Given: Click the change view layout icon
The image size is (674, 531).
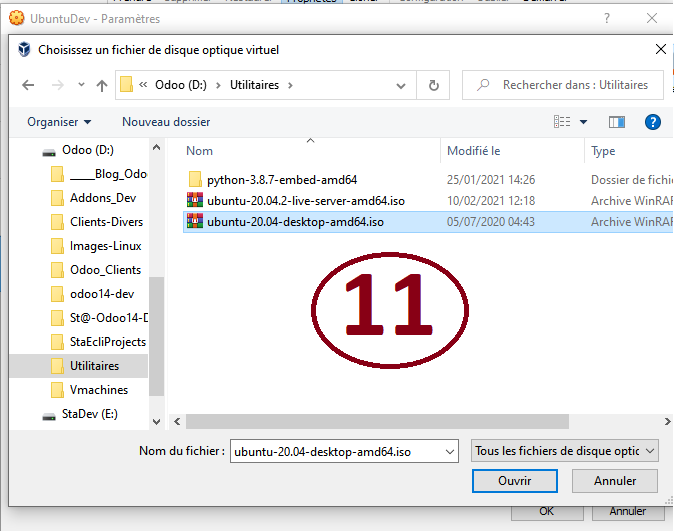Looking at the screenshot, I should (x=562, y=122).
